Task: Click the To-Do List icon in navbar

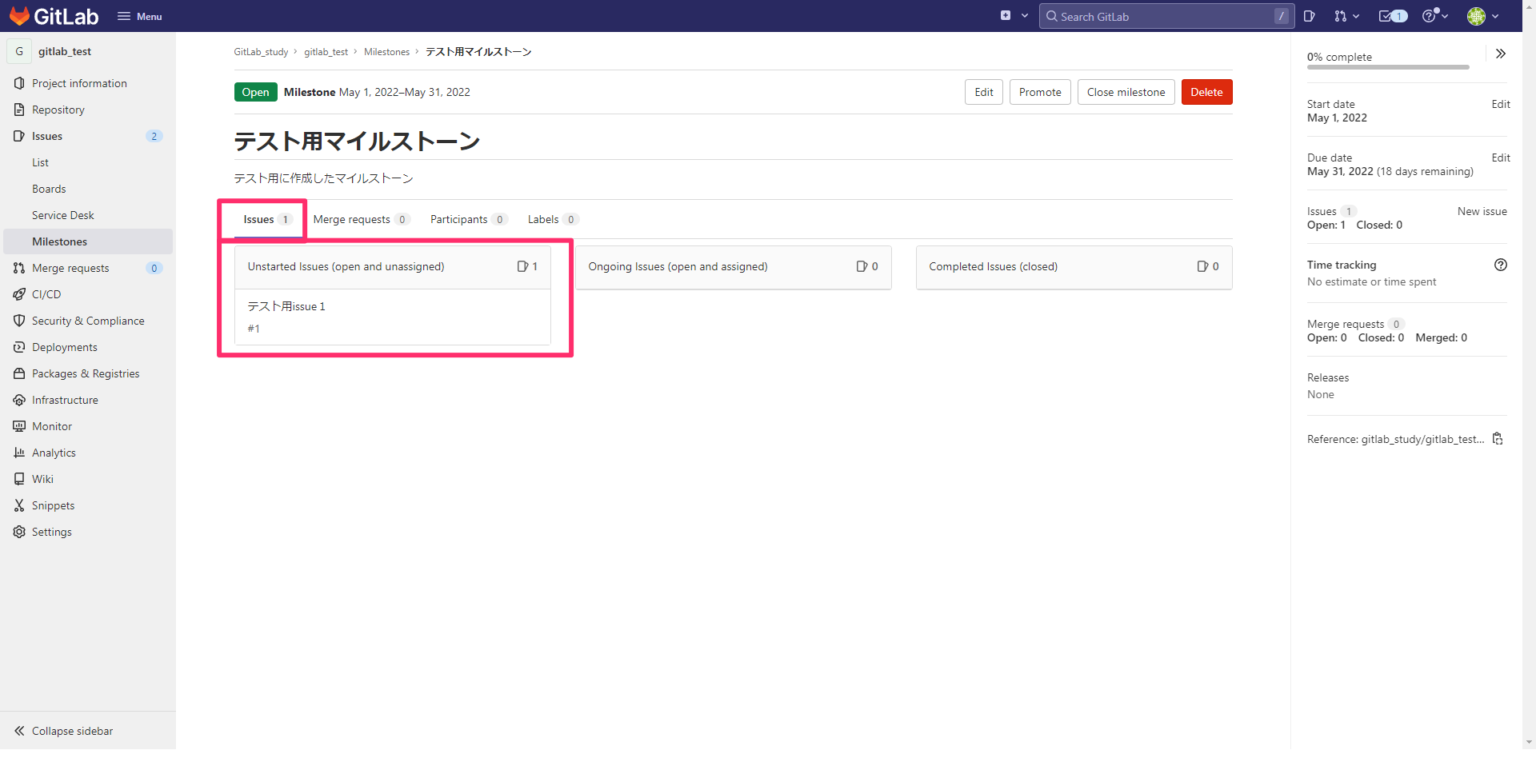Action: pos(1392,16)
